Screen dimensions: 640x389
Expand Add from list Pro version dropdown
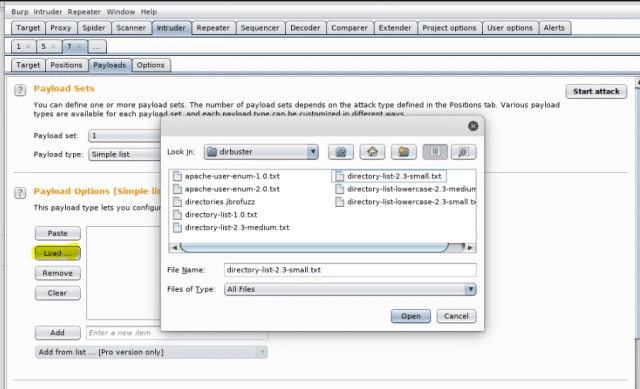tap(151, 352)
